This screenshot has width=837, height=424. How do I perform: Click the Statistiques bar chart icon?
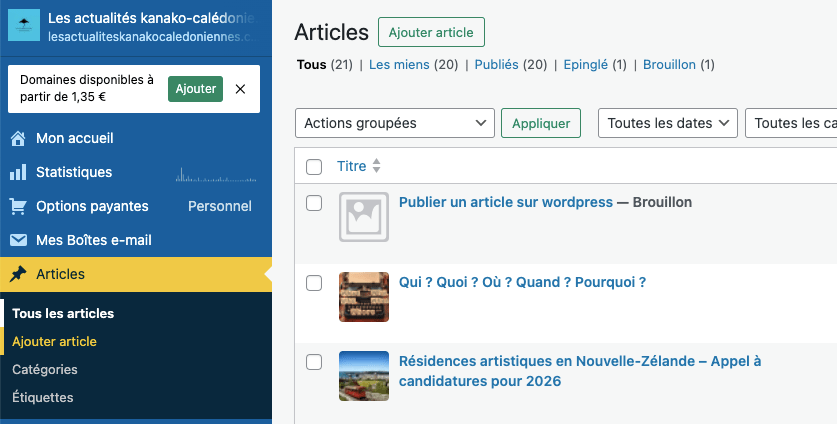coord(18,172)
